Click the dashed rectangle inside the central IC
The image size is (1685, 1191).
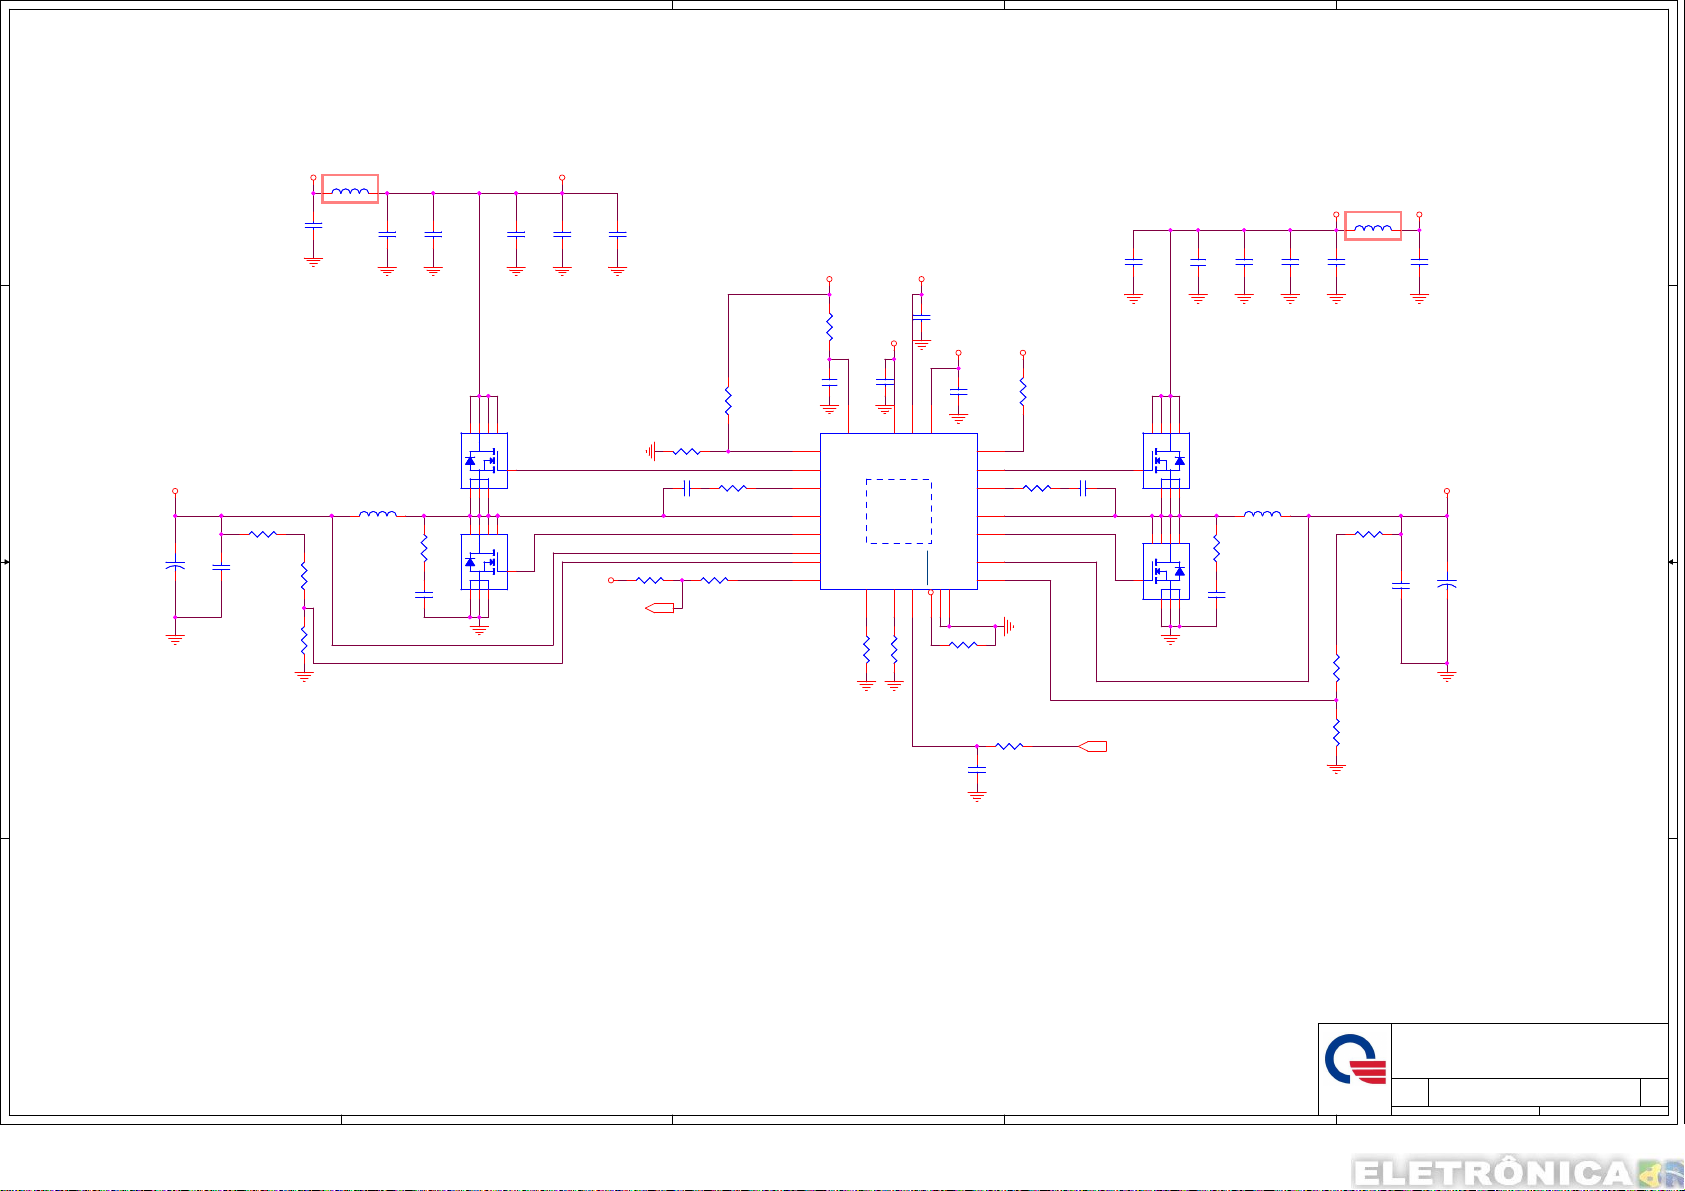[x=899, y=511]
